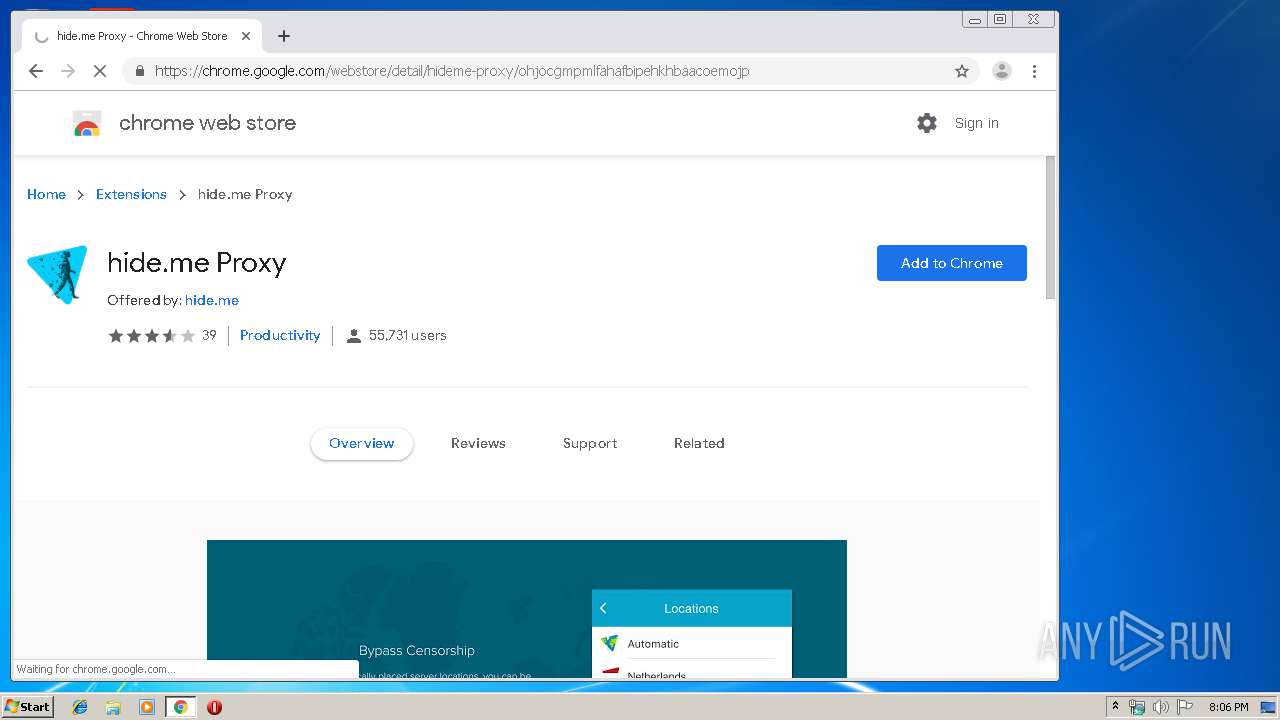Image resolution: width=1280 pixels, height=720 pixels.
Task: Click the site lock padlock icon
Action: coord(139,71)
